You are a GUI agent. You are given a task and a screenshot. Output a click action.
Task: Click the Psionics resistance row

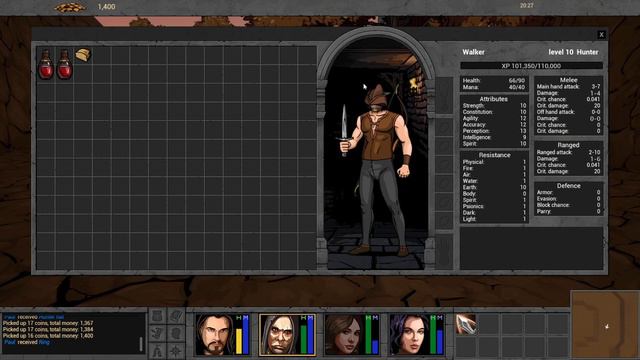(x=494, y=207)
